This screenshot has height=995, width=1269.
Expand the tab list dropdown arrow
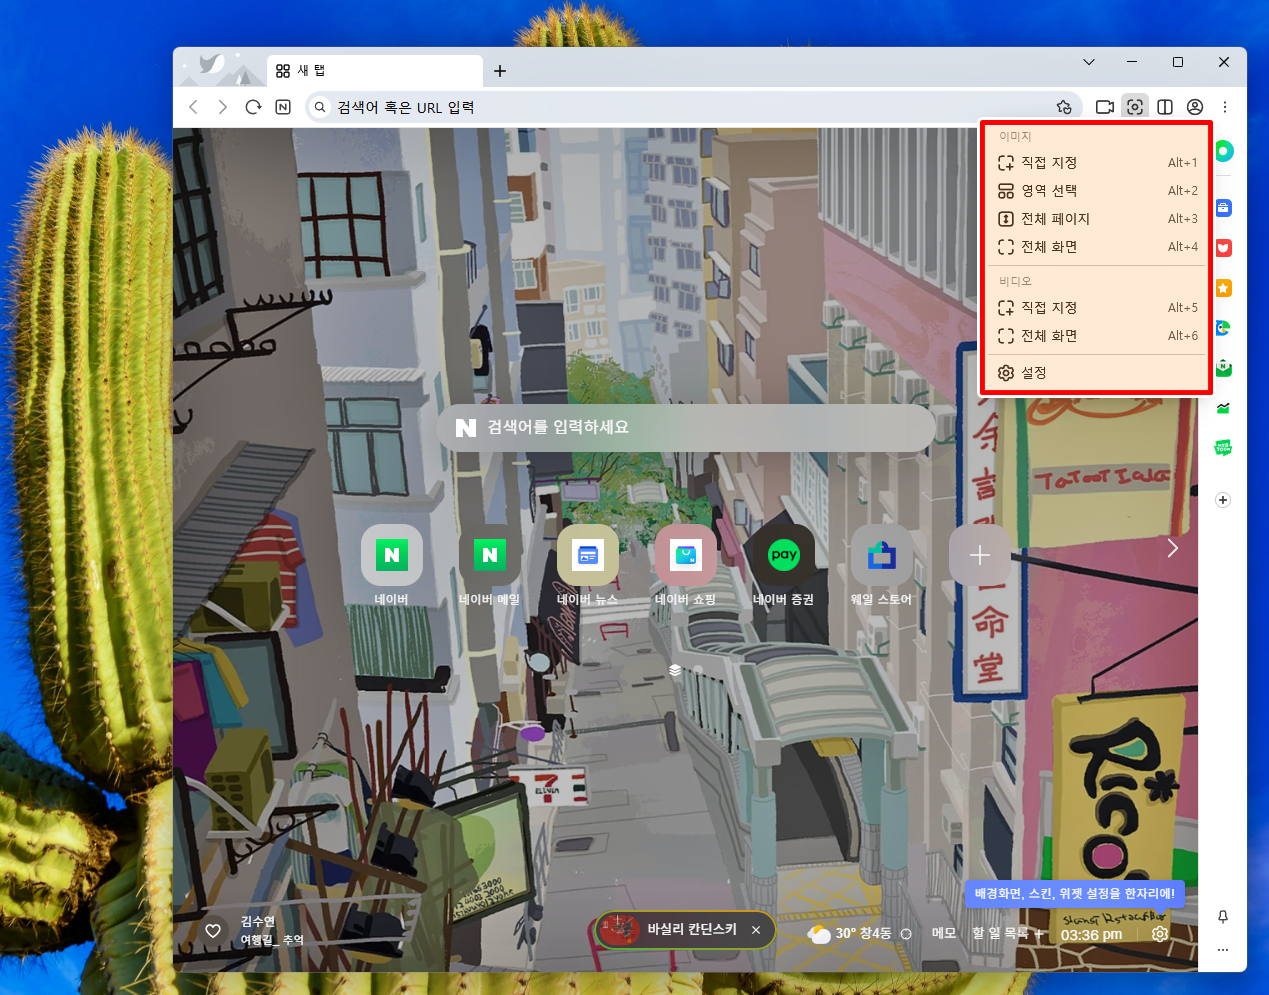1089,62
